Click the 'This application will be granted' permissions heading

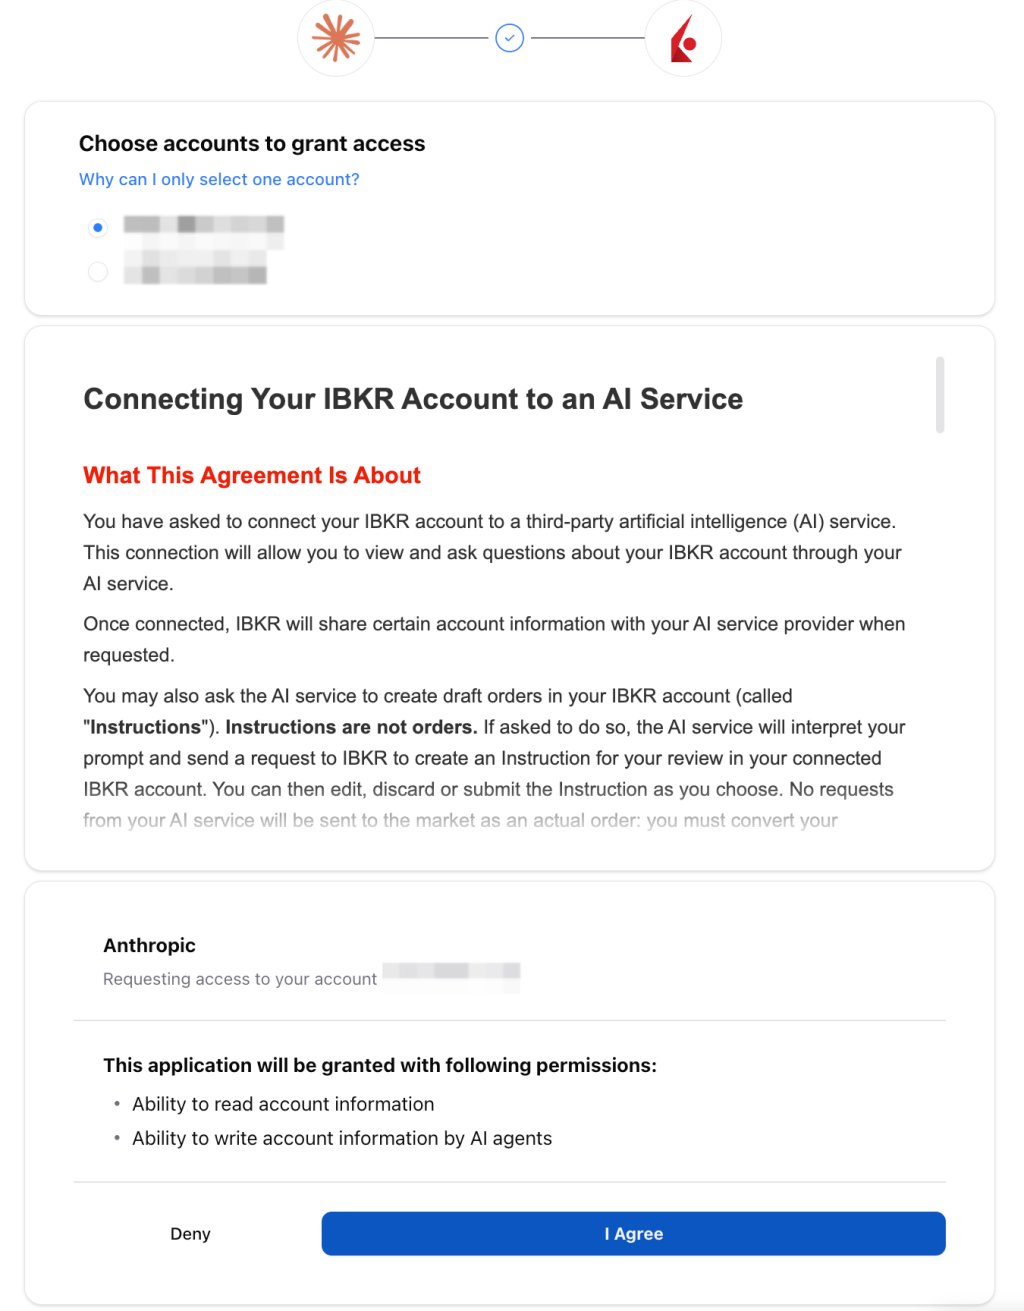point(380,1065)
